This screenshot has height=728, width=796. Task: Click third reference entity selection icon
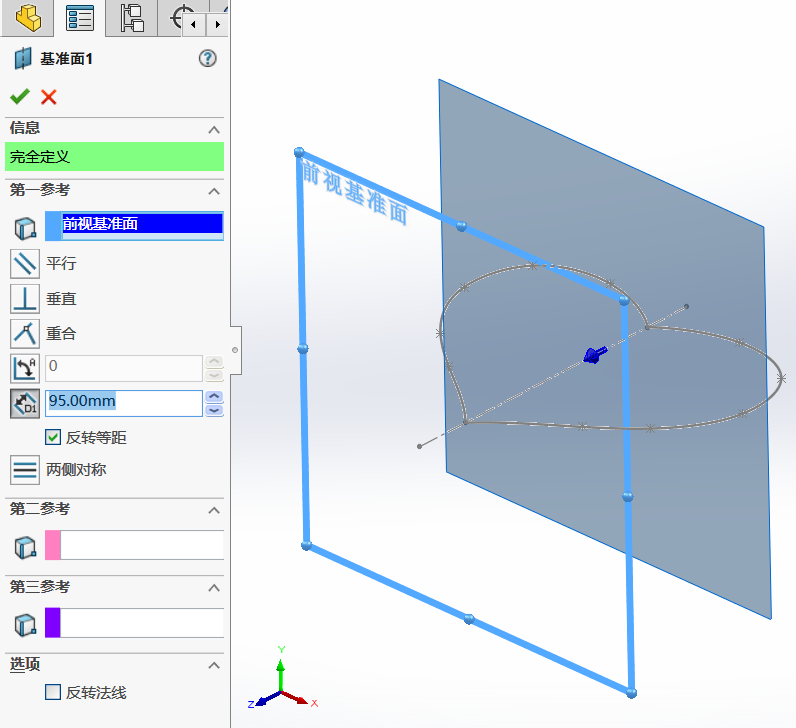click(x=25, y=625)
